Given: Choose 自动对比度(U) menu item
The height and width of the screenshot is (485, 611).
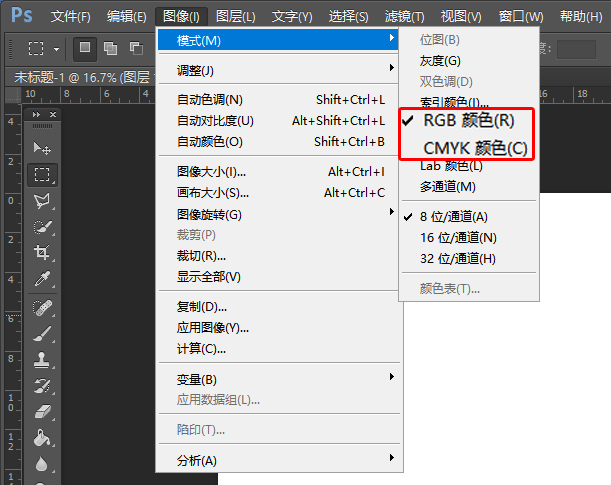Looking at the screenshot, I should (278, 121).
